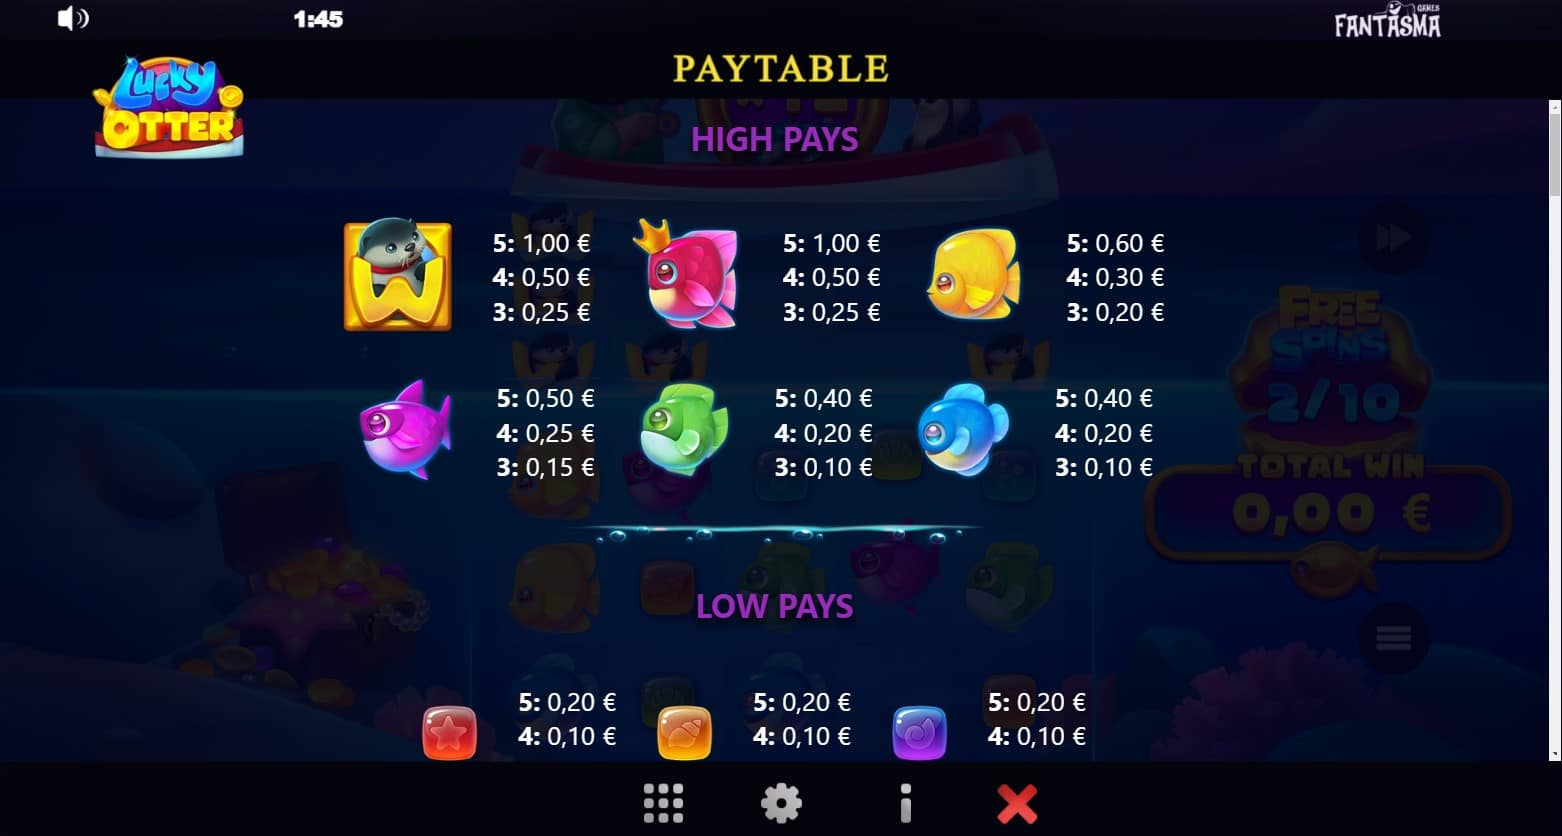Click the crowned pink fish symbol

686,274
